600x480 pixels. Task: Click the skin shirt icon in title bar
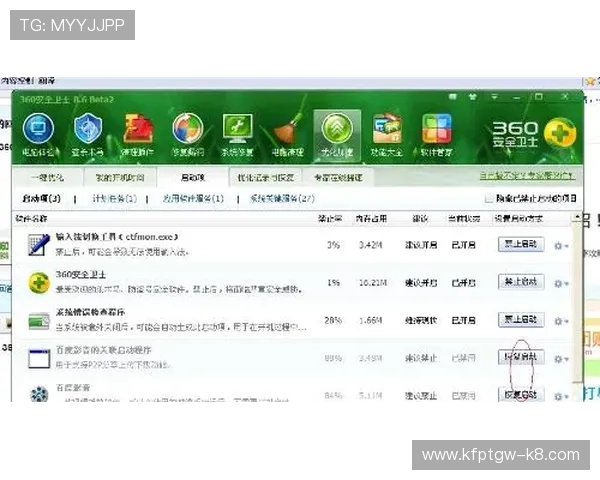pos(473,97)
